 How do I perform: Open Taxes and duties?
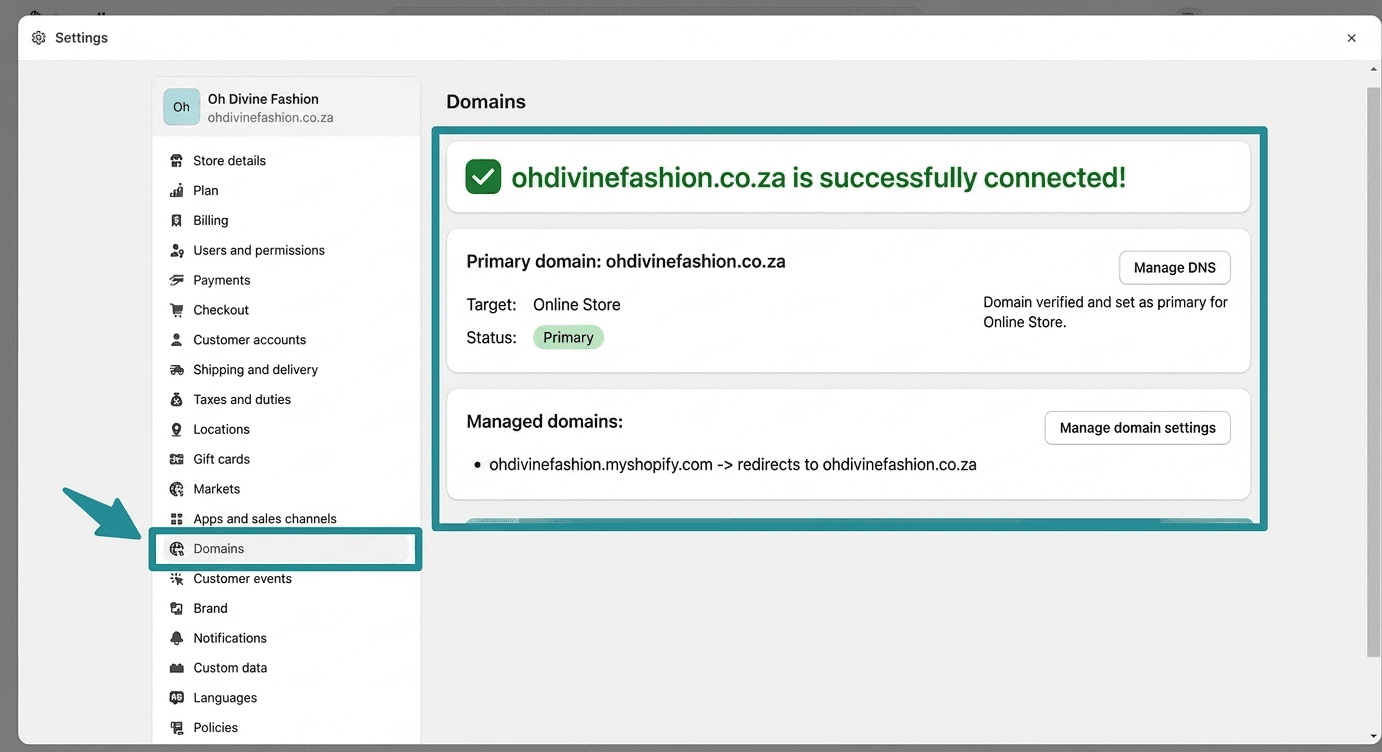(286, 400)
